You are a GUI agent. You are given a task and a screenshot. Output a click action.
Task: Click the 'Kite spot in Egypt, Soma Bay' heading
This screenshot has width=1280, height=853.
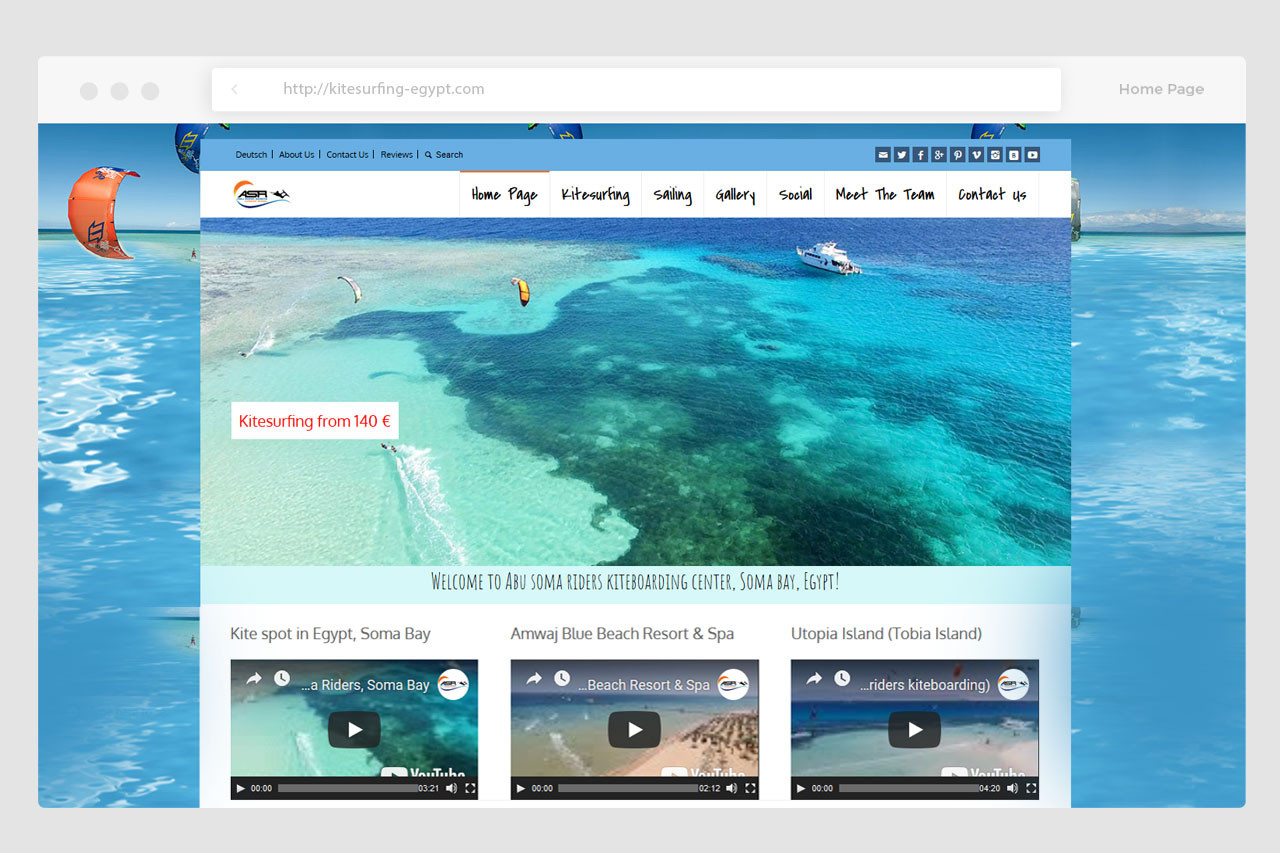click(x=330, y=634)
